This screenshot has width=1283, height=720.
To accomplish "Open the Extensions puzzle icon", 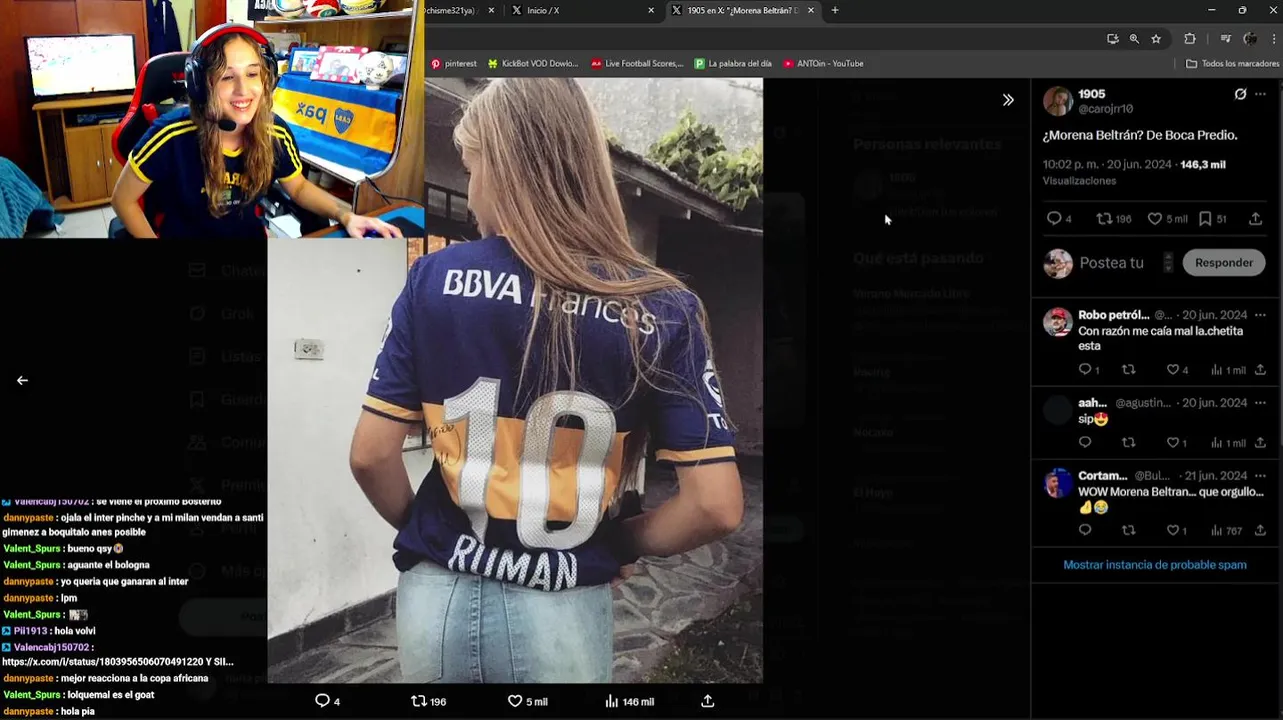I will tap(1190, 38).
